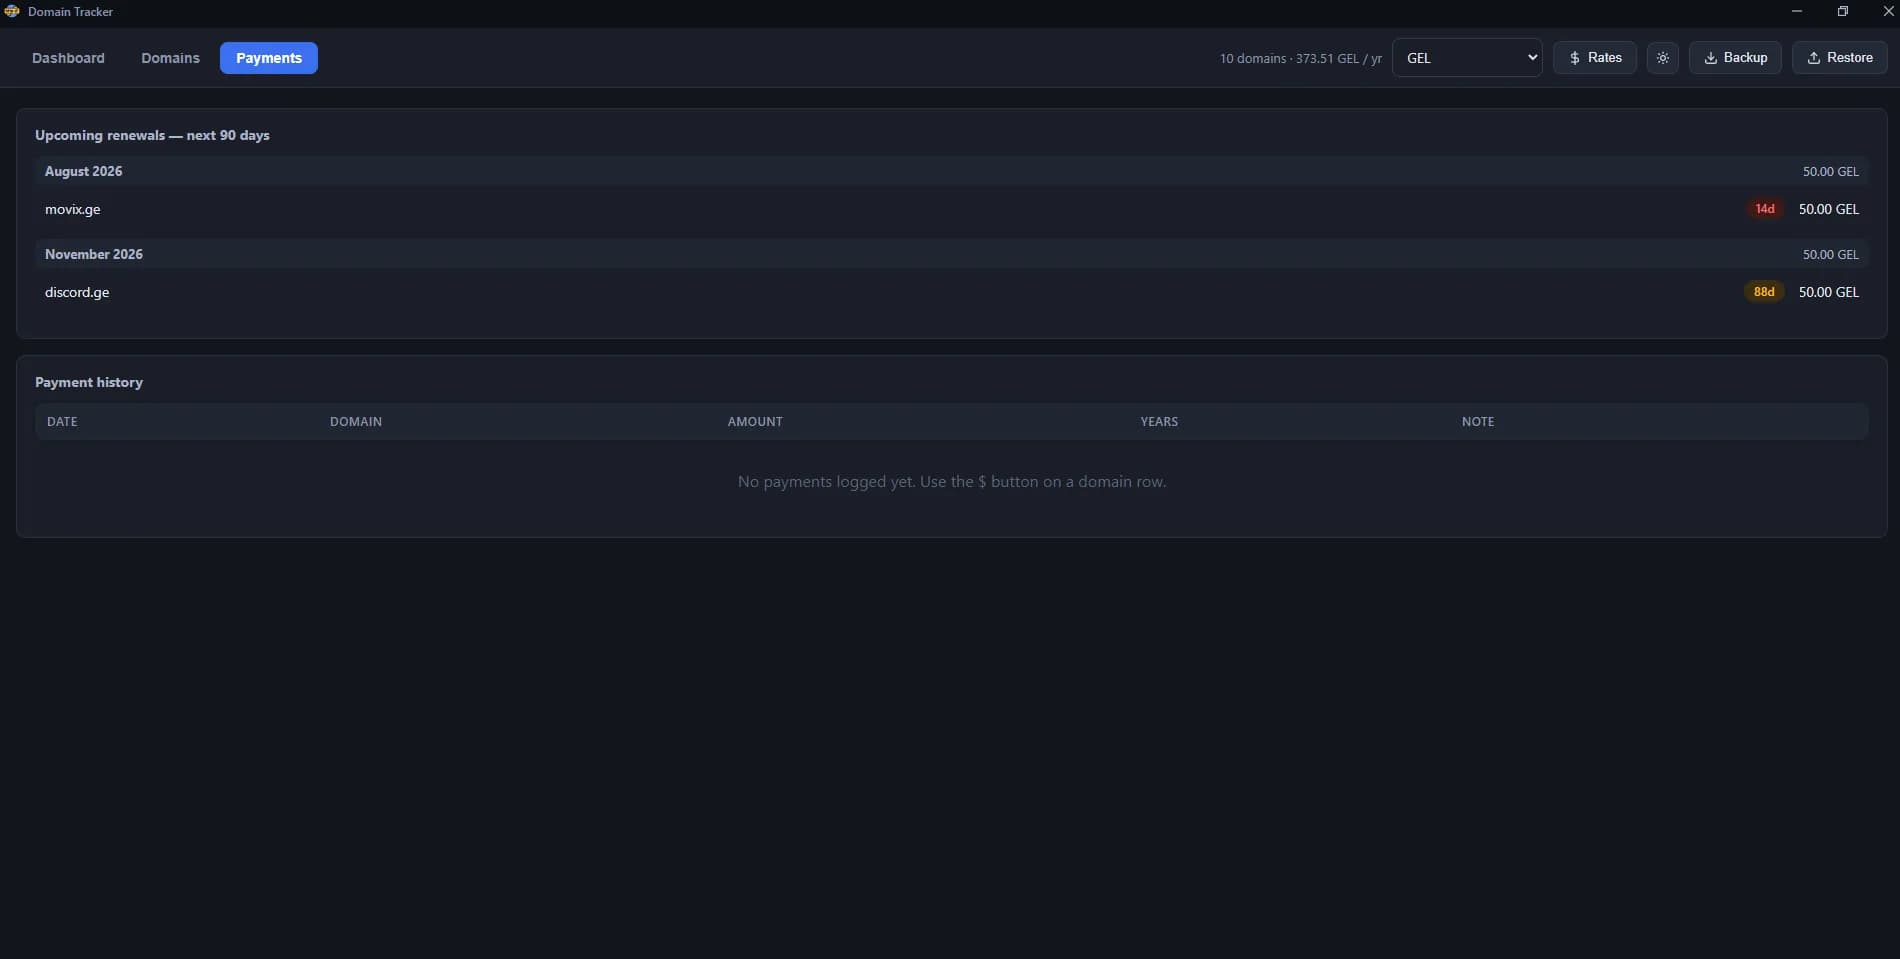Select the Payments tab
The width and height of the screenshot is (1900, 959).
[269, 58]
